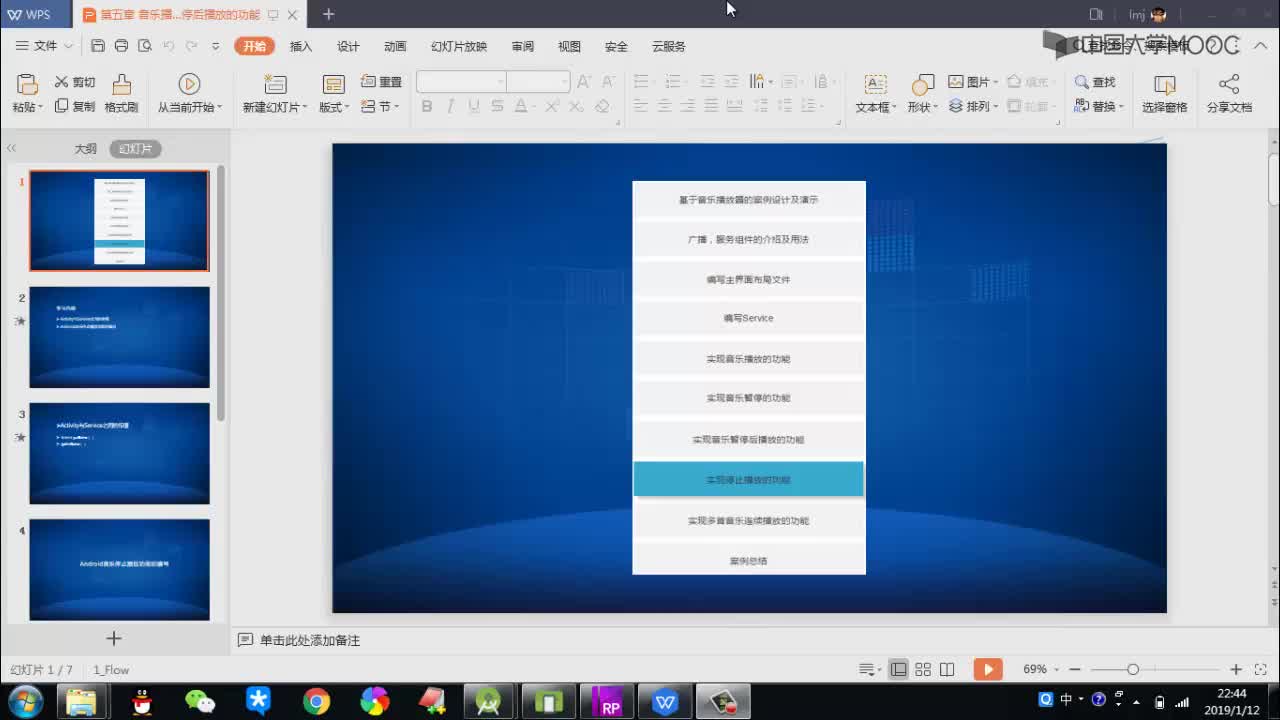Click the Redo arrow icon
This screenshot has height=720, width=1280.
click(192, 46)
